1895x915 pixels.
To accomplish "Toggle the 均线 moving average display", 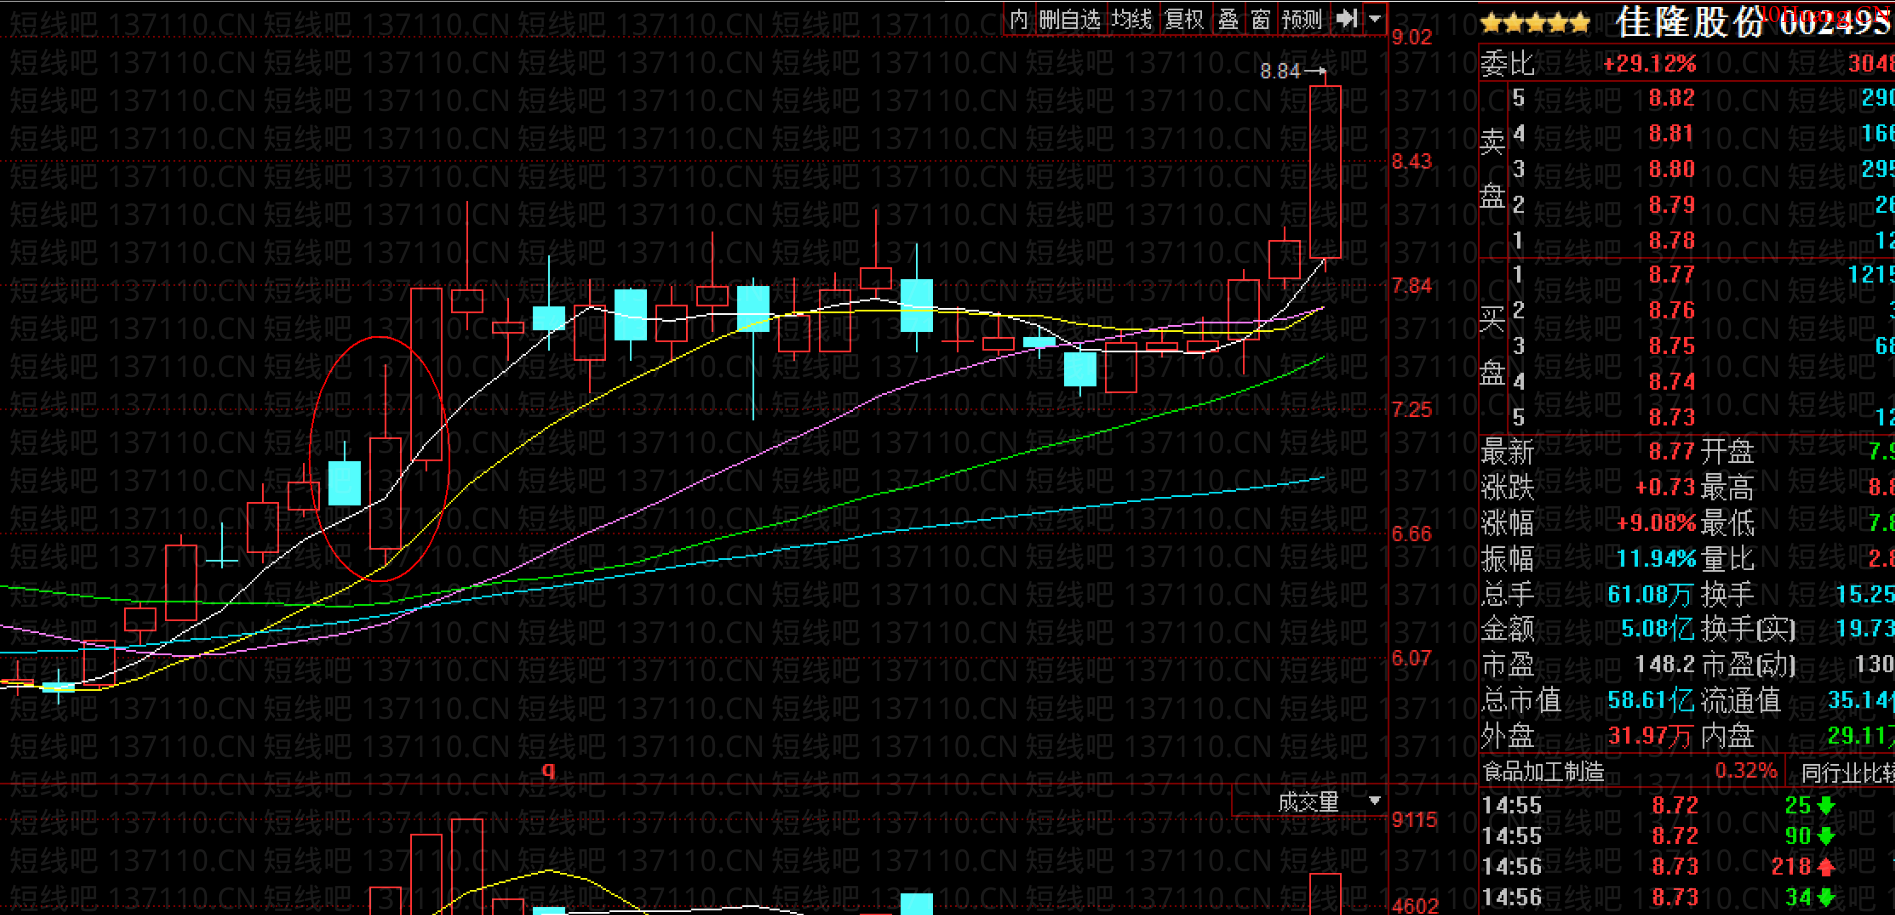I will coord(1131,19).
